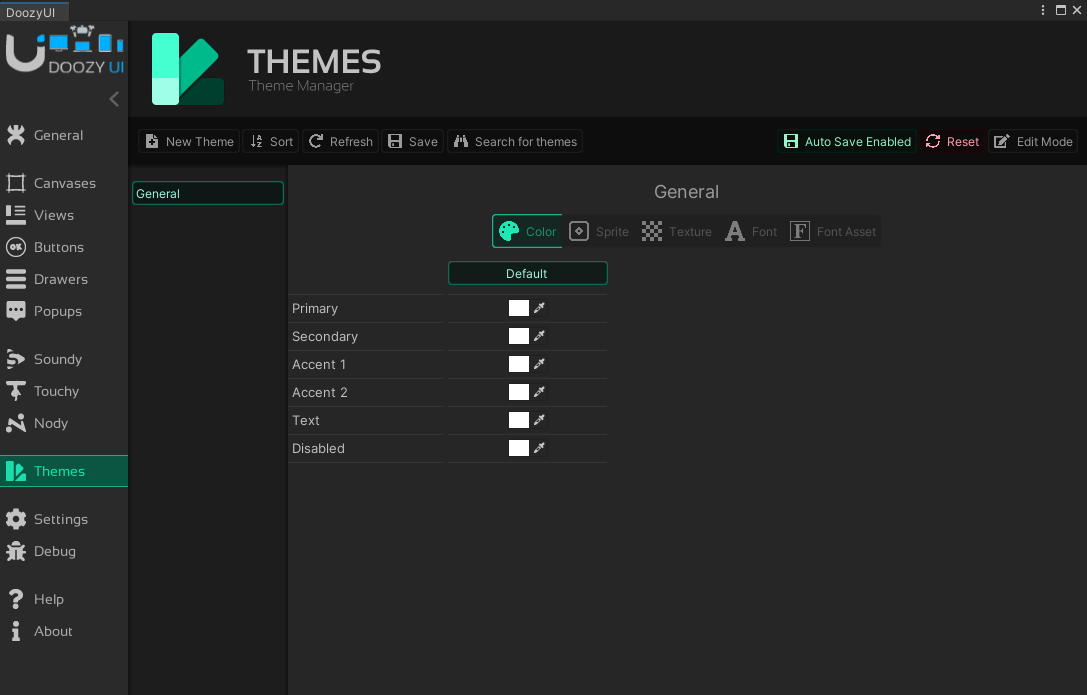Select the Drawers section
Screen dimensions: 1087x695
tap(60, 279)
